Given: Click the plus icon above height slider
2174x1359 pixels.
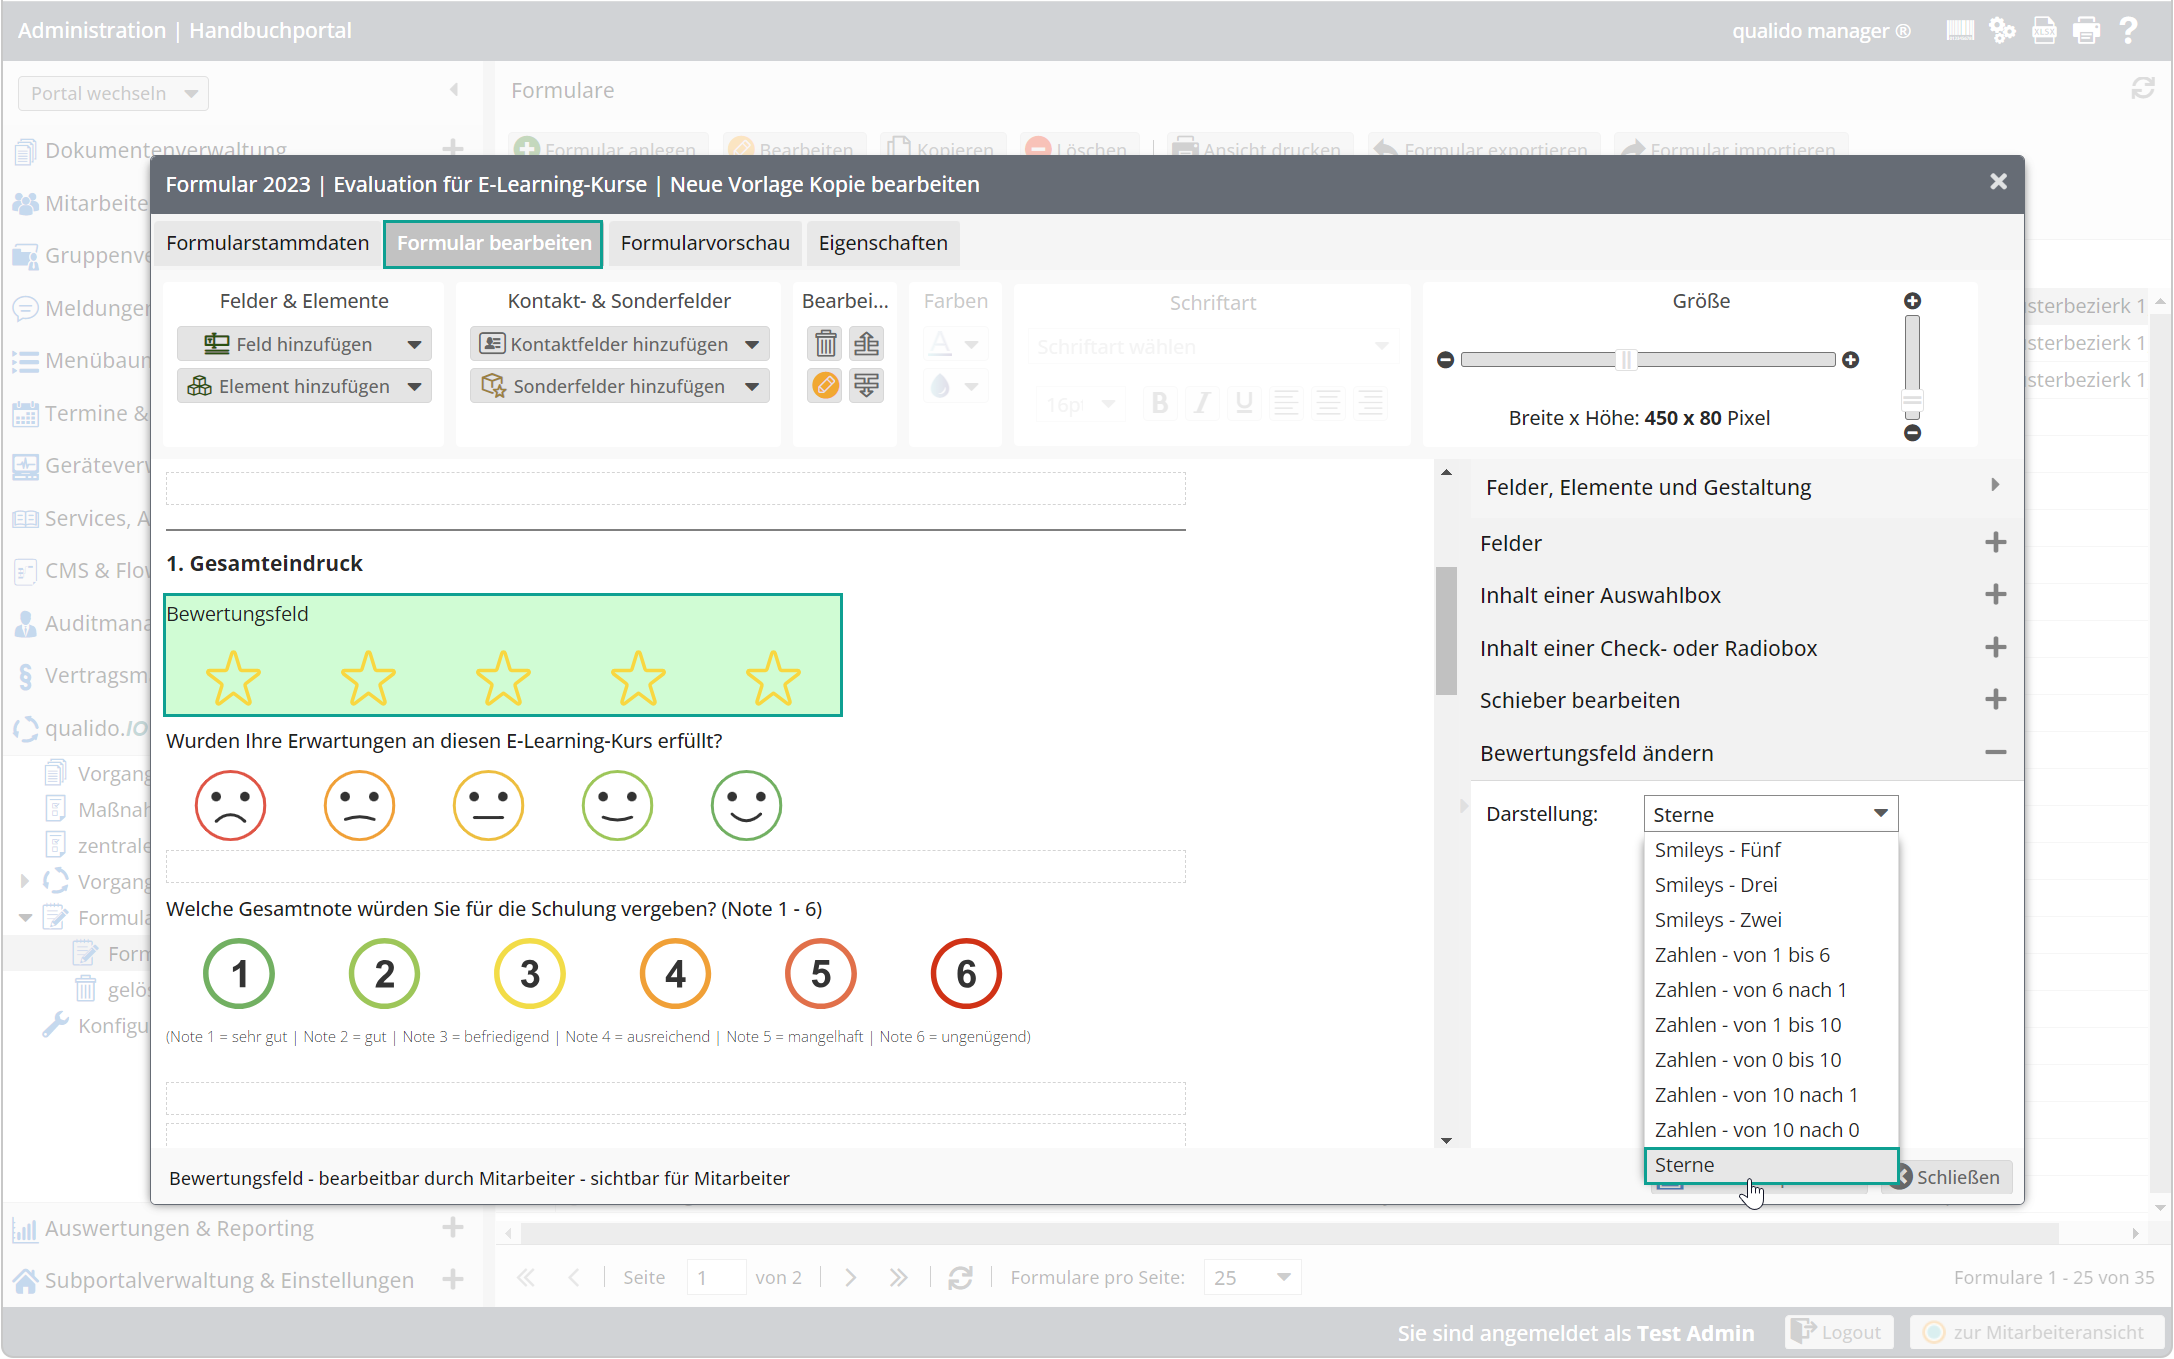Looking at the screenshot, I should point(1912,301).
